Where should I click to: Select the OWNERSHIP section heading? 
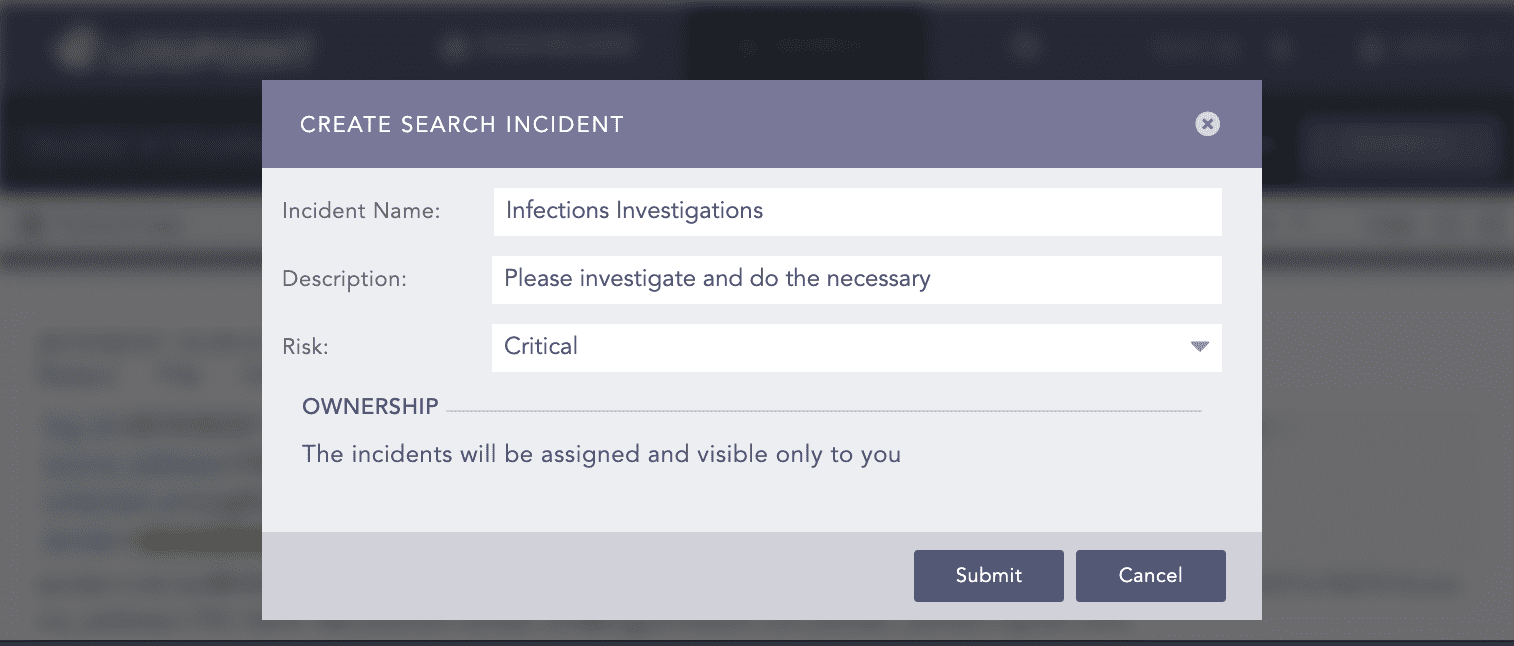(x=370, y=406)
